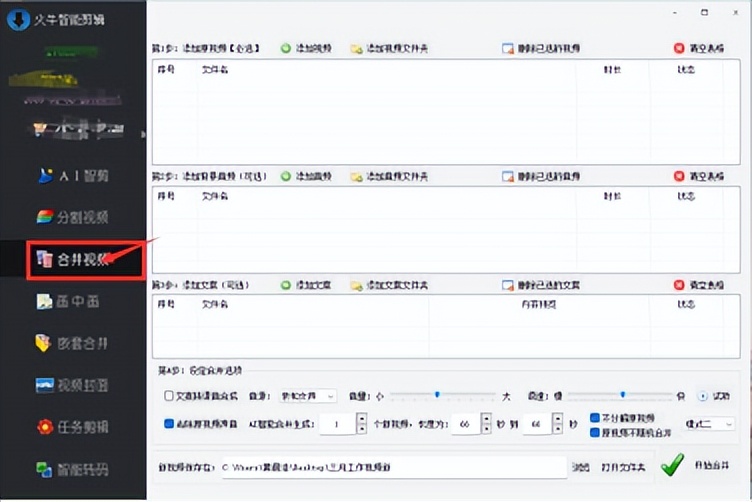The height and width of the screenshot is (502, 752).
Task: Click the 语速 speed slider handle
Action: [x=623, y=395]
